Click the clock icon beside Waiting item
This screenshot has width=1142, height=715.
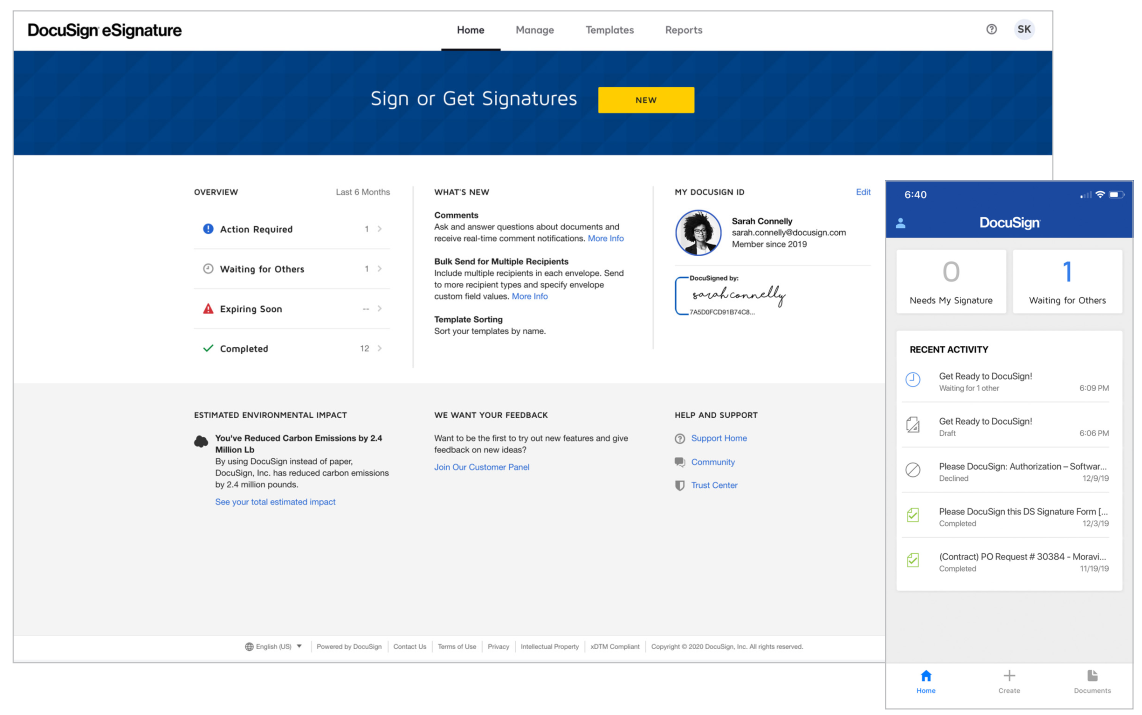(912, 380)
